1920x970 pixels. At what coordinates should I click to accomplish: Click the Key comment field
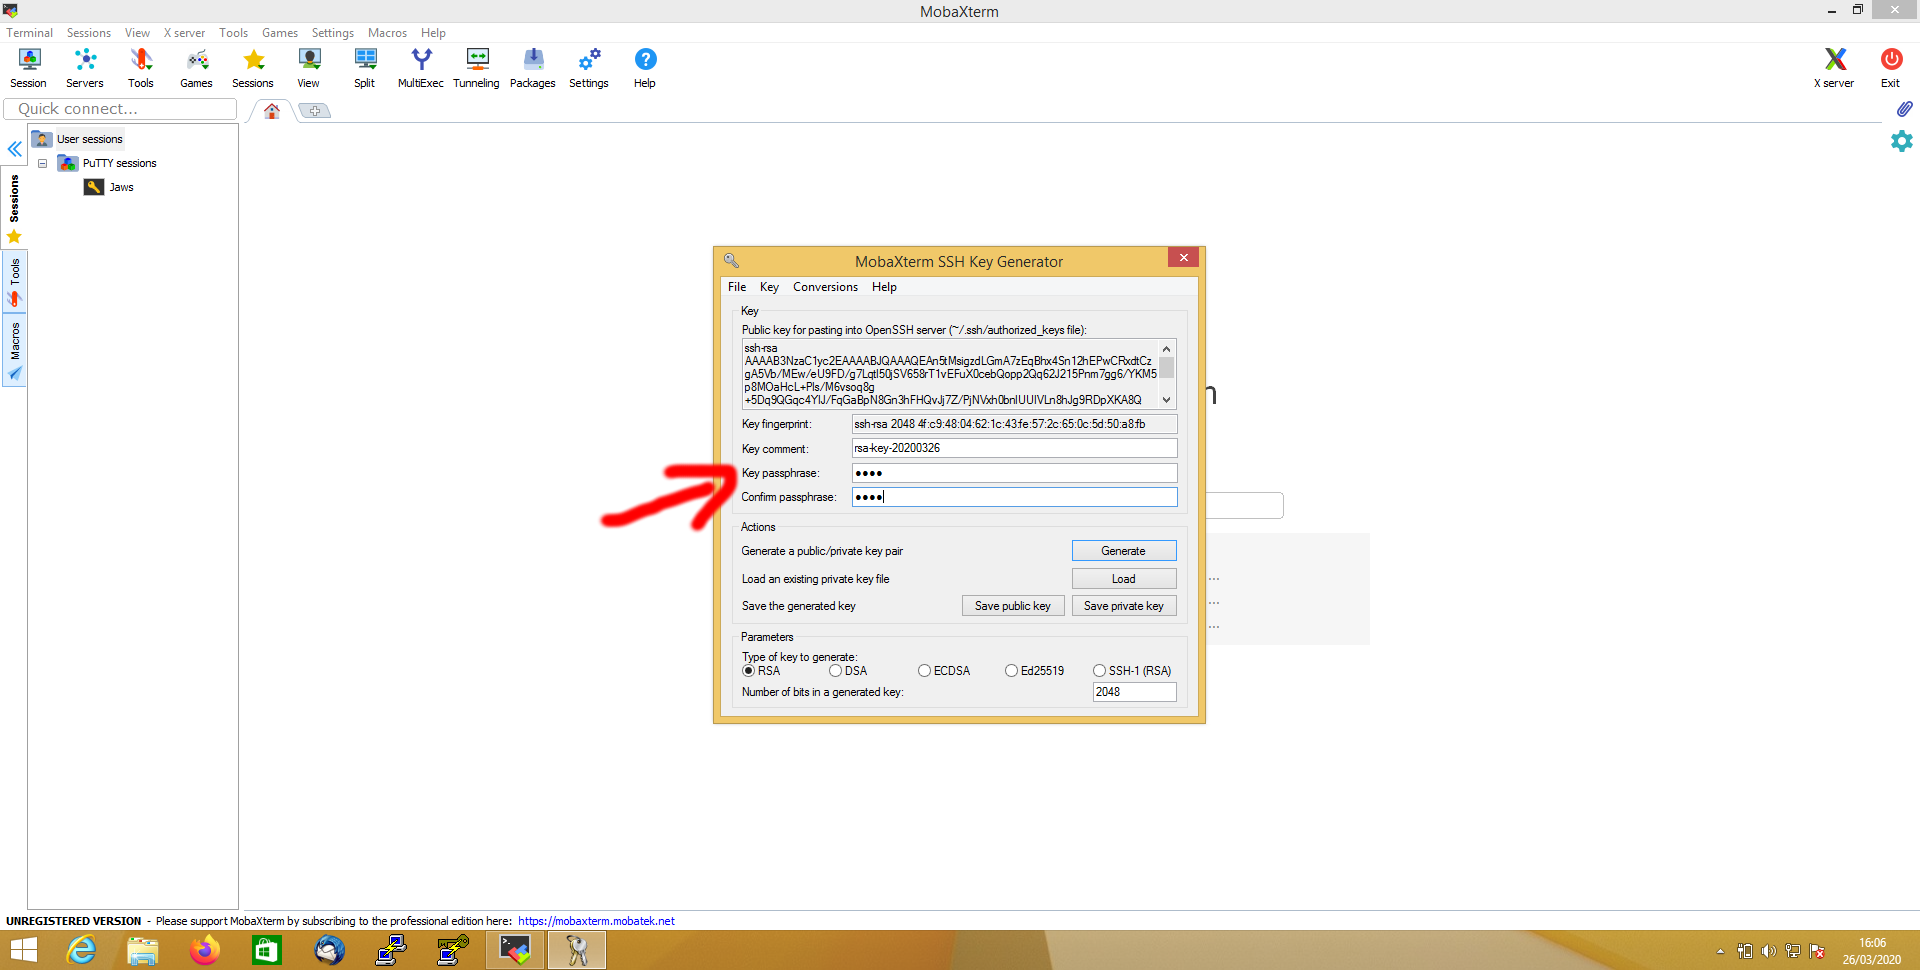1014,448
